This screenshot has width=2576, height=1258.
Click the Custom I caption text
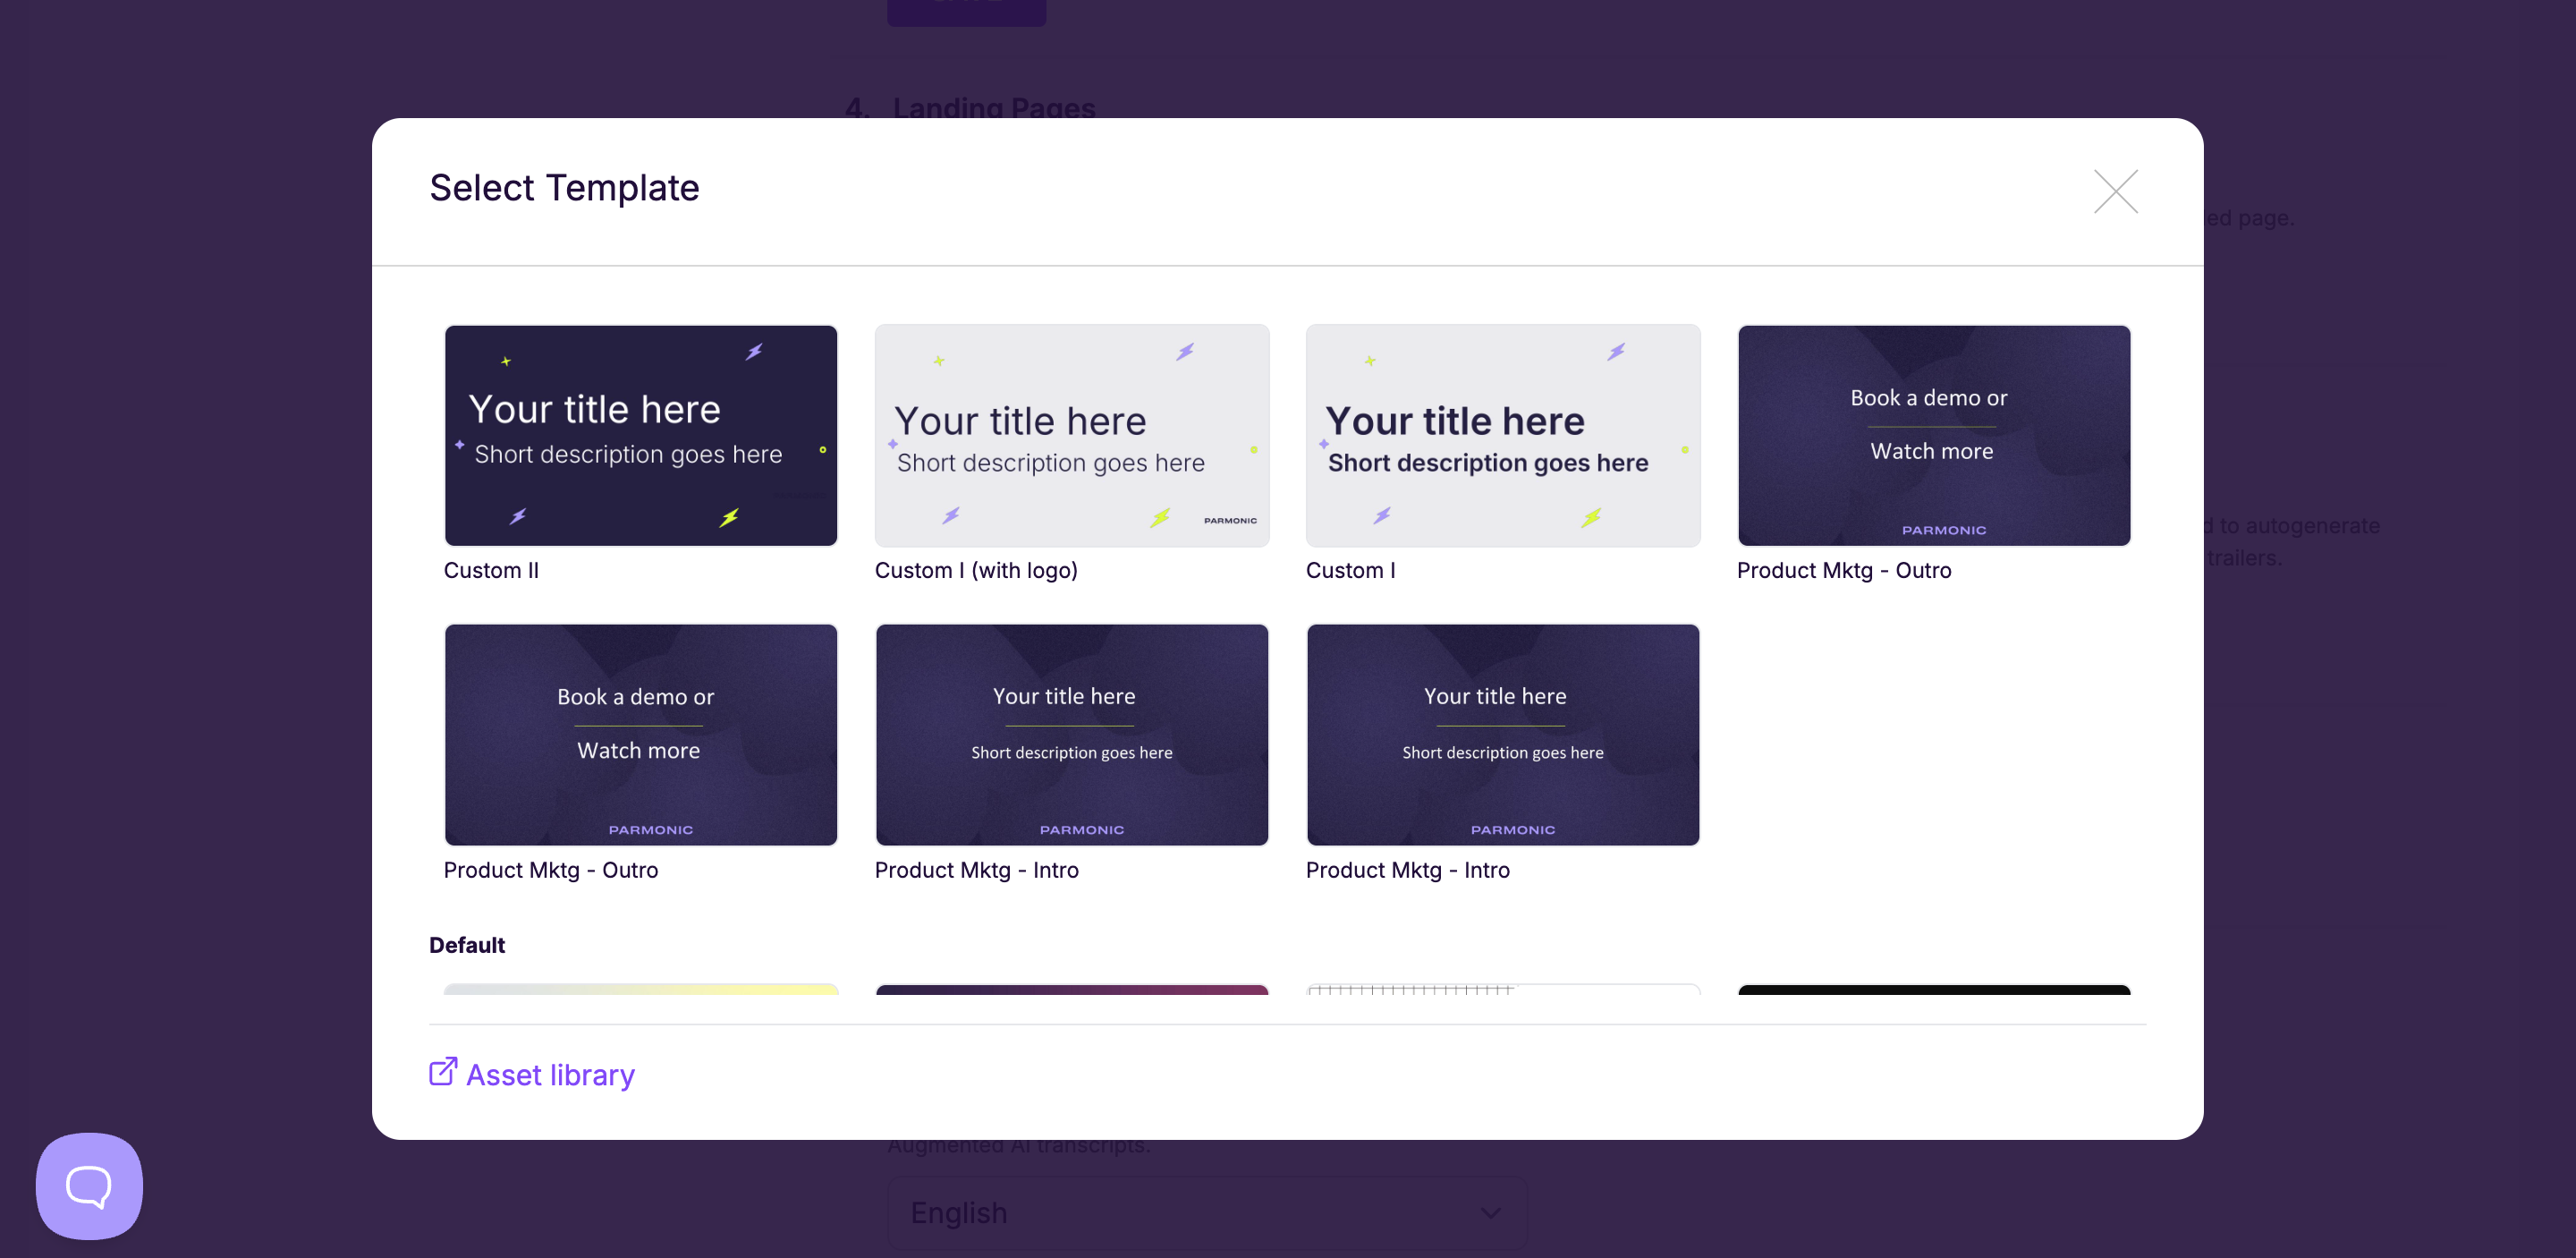point(1350,570)
